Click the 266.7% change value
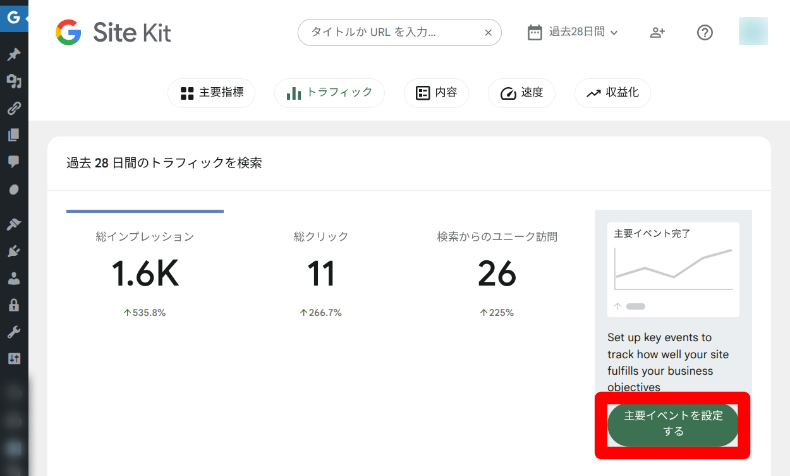Image resolution: width=790 pixels, height=476 pixels. coord(321,313)
